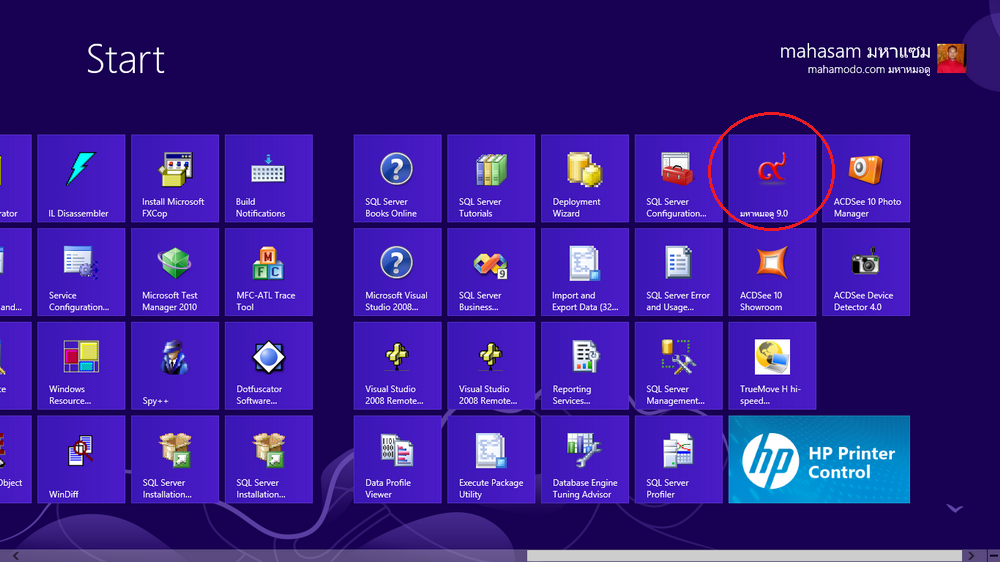Click the down chevron at bottom right
The width and height of the screenshot is (1000, 562).
tap(955, 509)
